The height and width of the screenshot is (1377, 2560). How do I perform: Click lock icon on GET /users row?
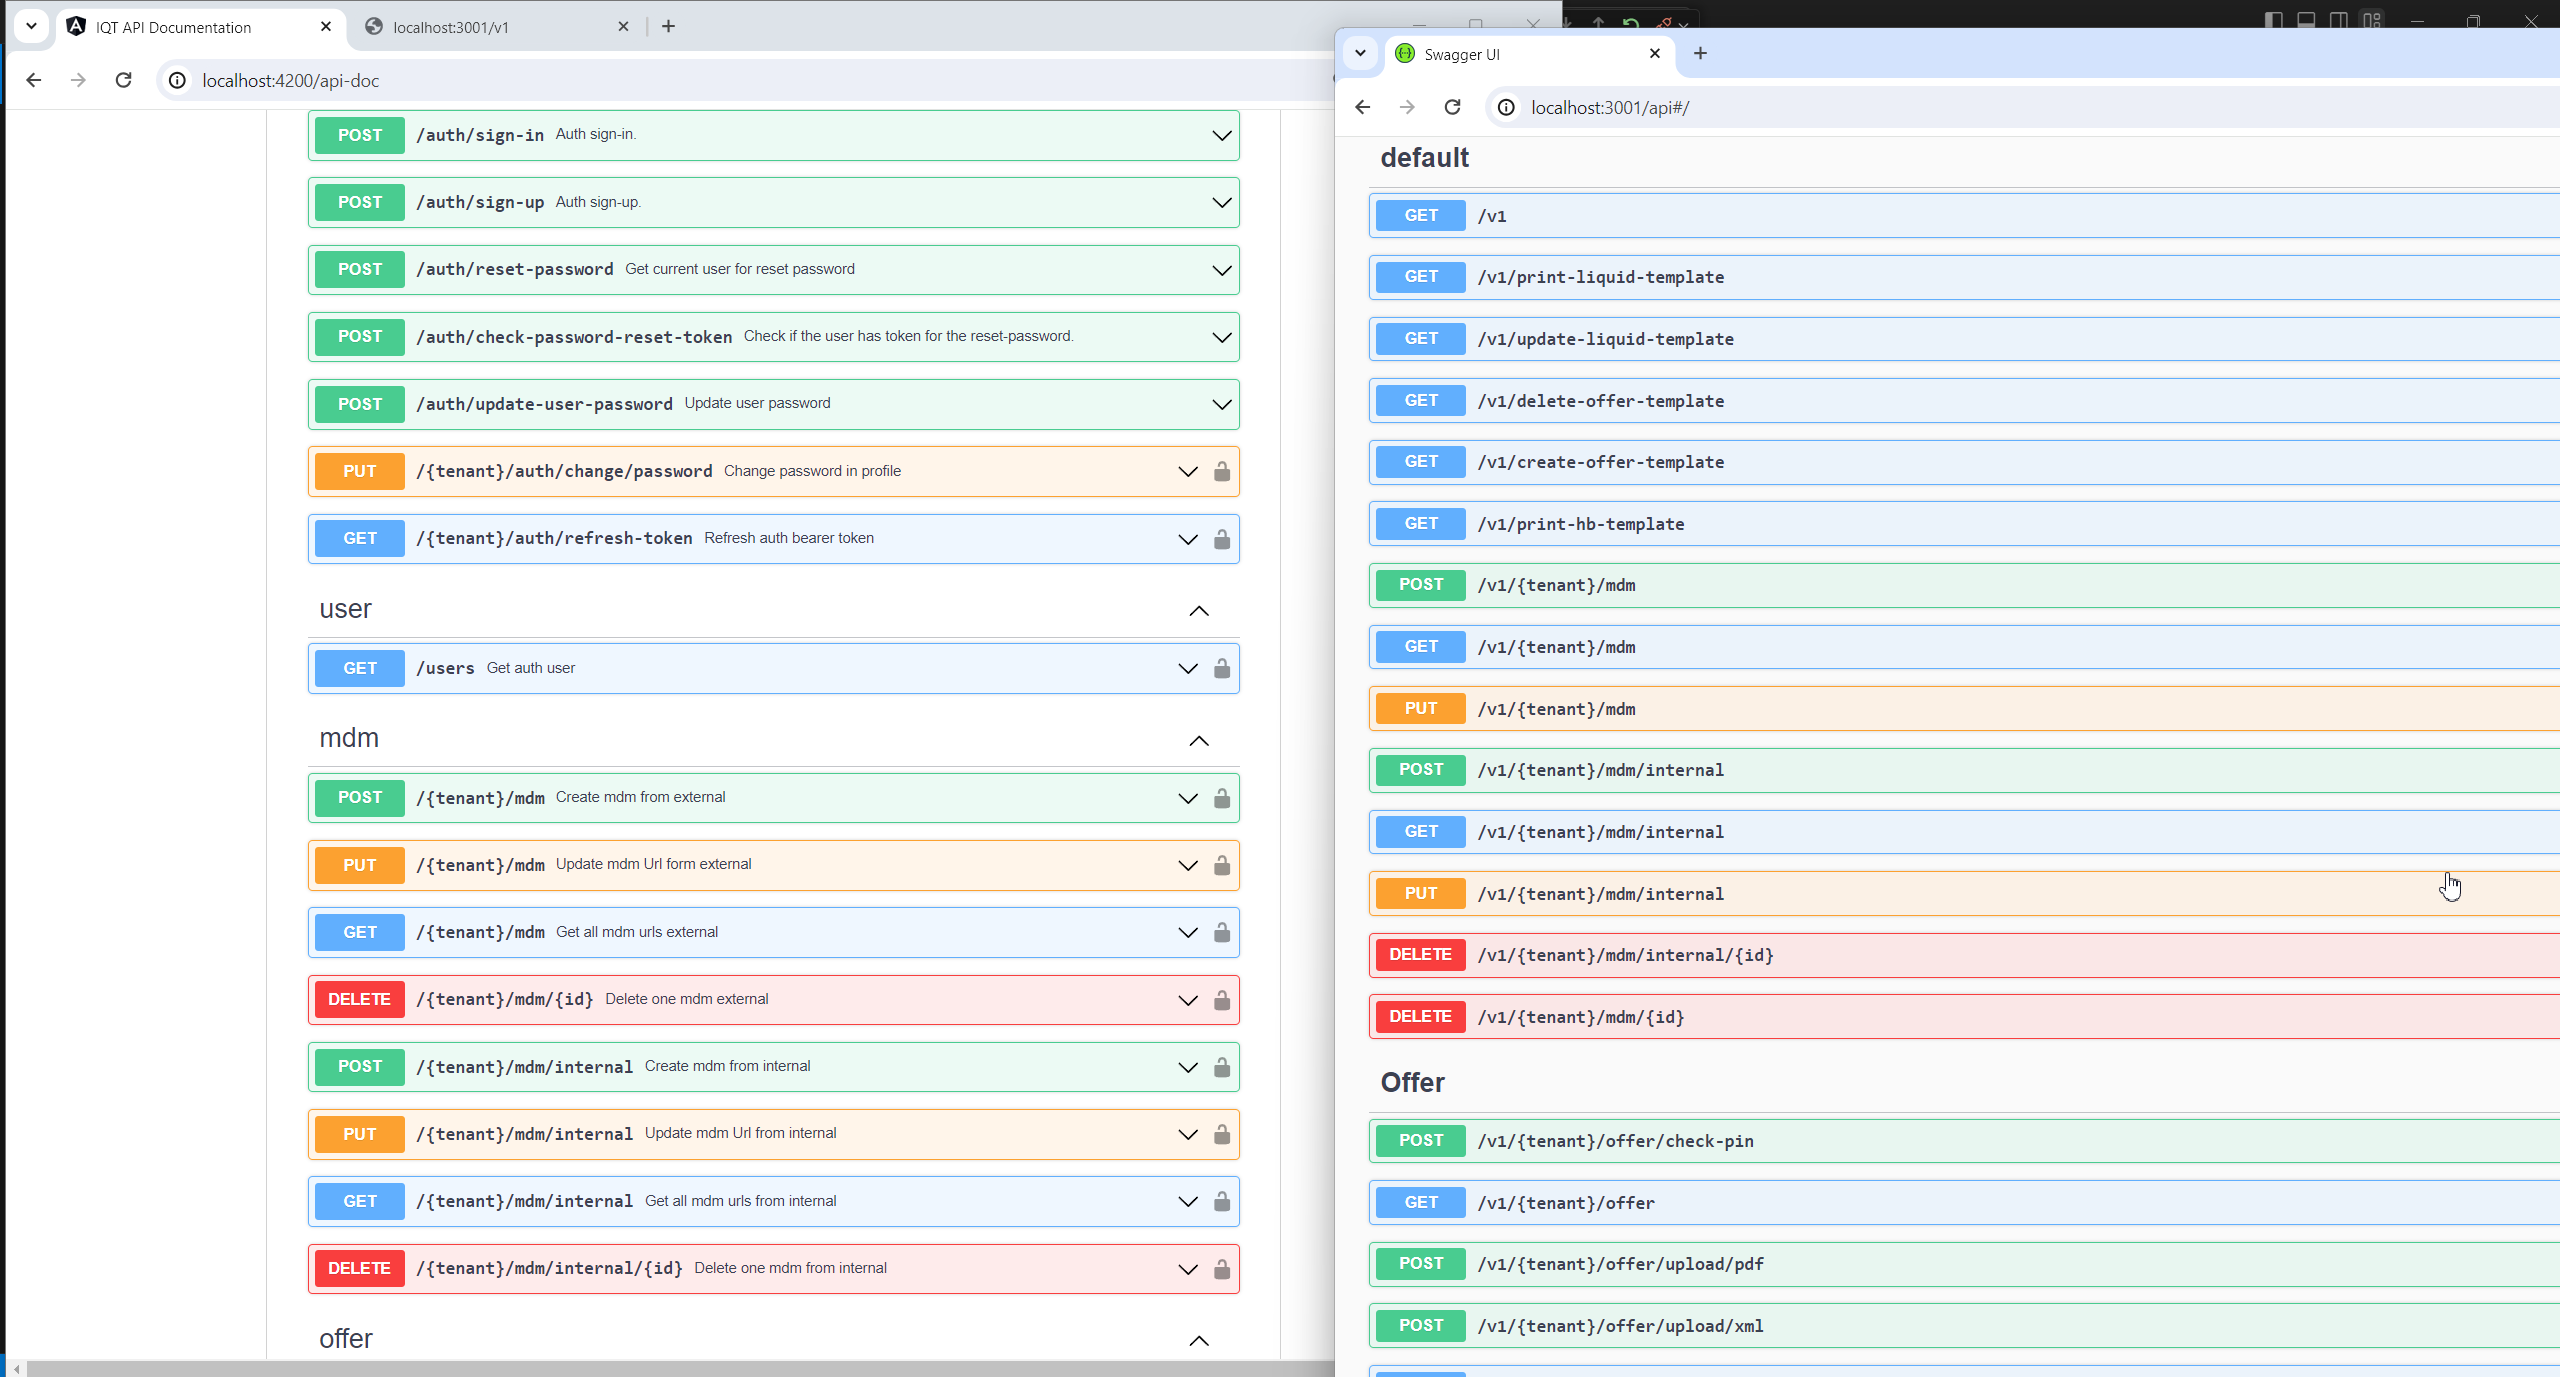click(1221, 668)
